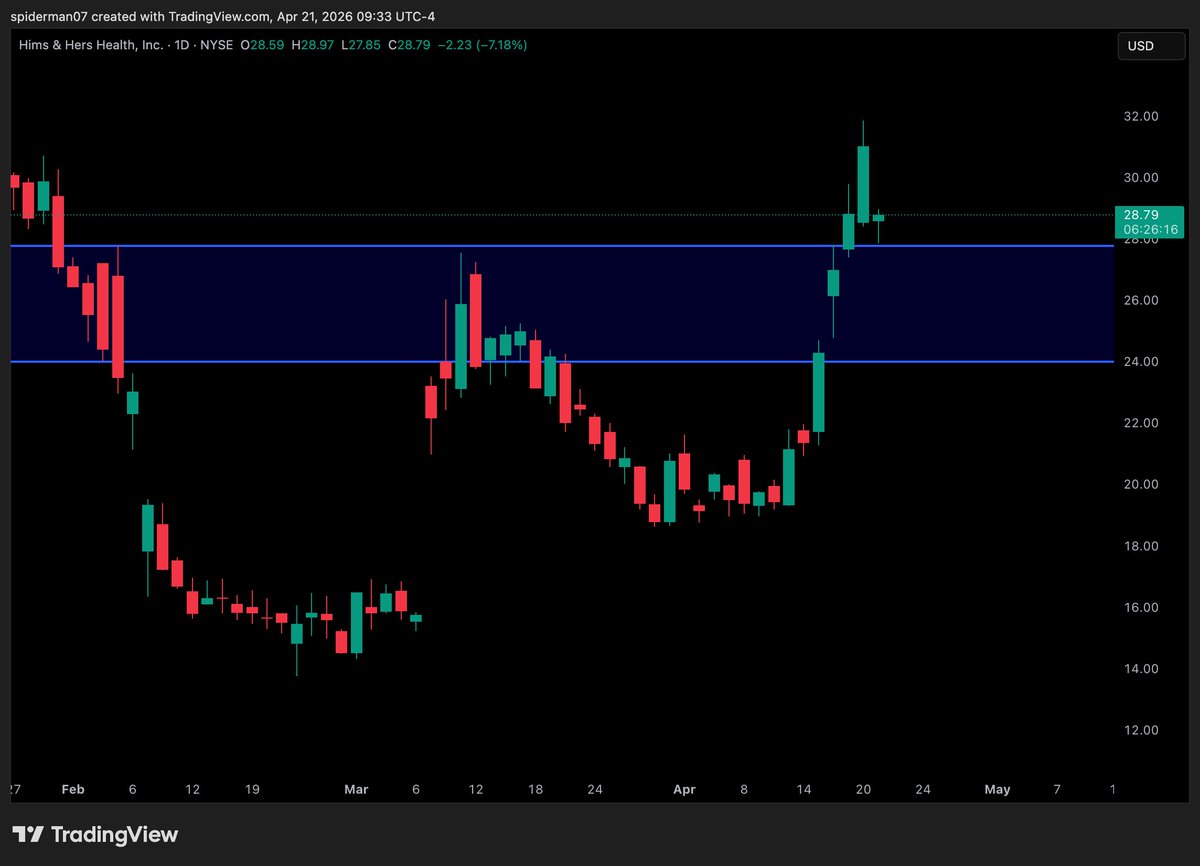Click the Apr date axis label
The height and width of the screenshot is (866, 1200).
coord(684,789)
